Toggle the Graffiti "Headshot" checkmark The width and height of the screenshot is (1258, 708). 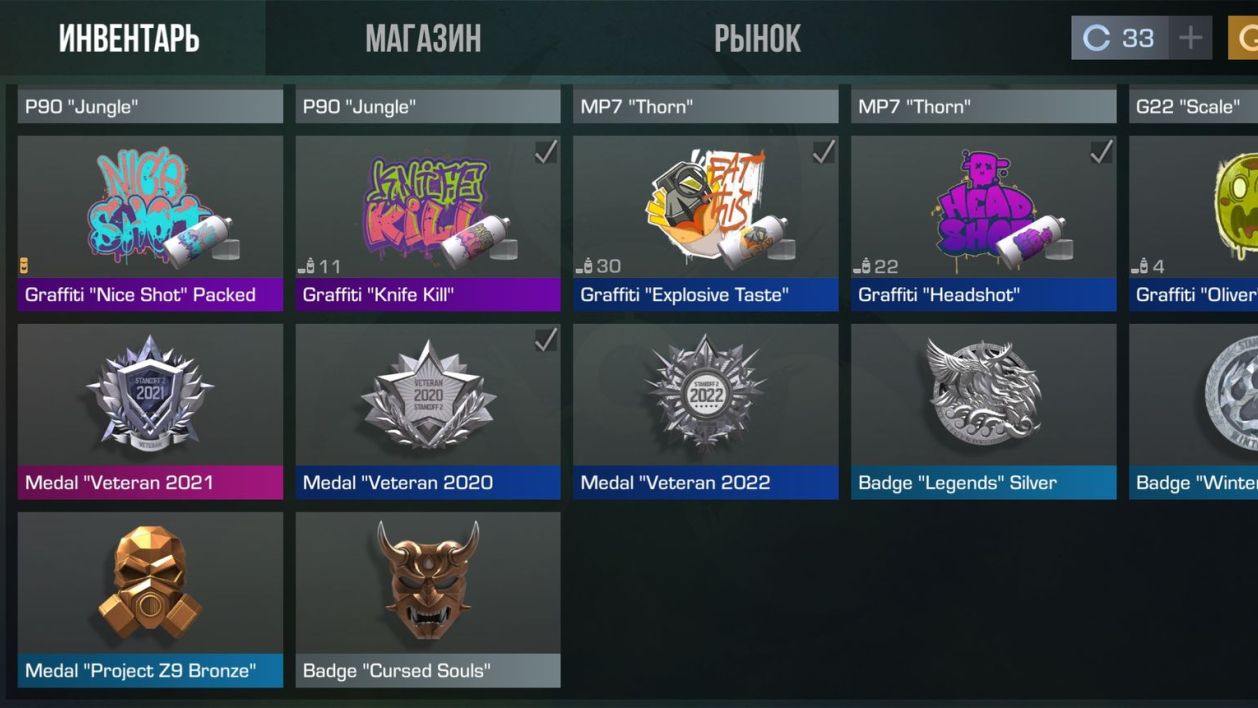coord(1101,152)
